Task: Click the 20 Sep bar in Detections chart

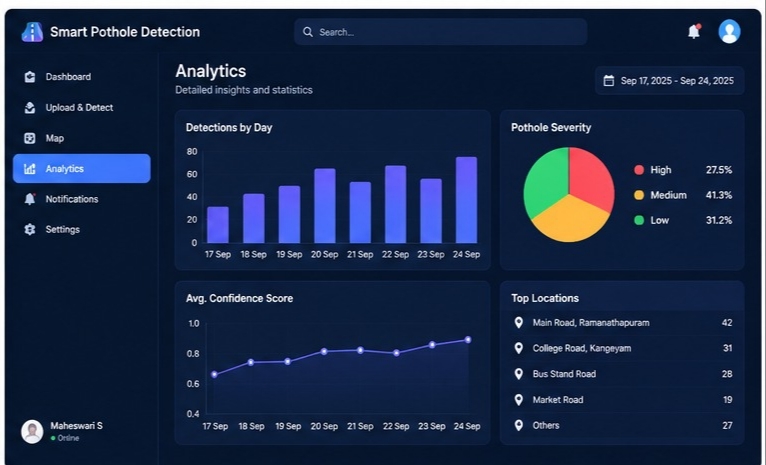Action: click(x=325, y=206)
